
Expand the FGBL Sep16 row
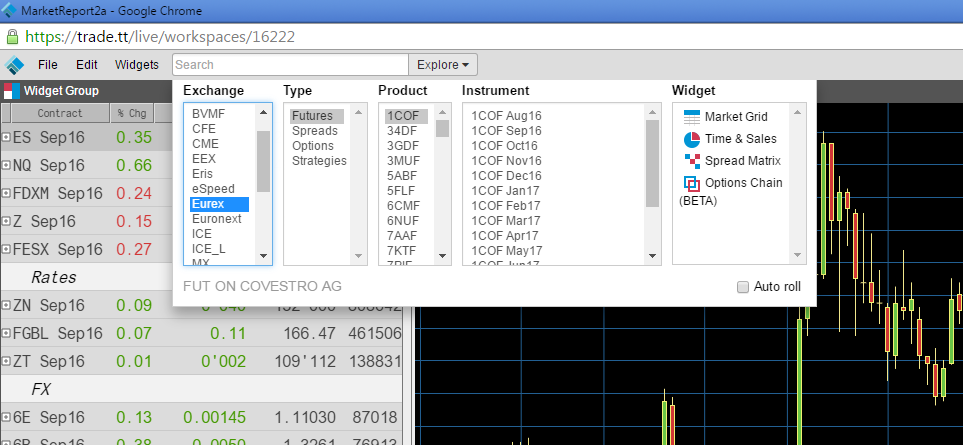pyautogui.click(x=6, y=333)
